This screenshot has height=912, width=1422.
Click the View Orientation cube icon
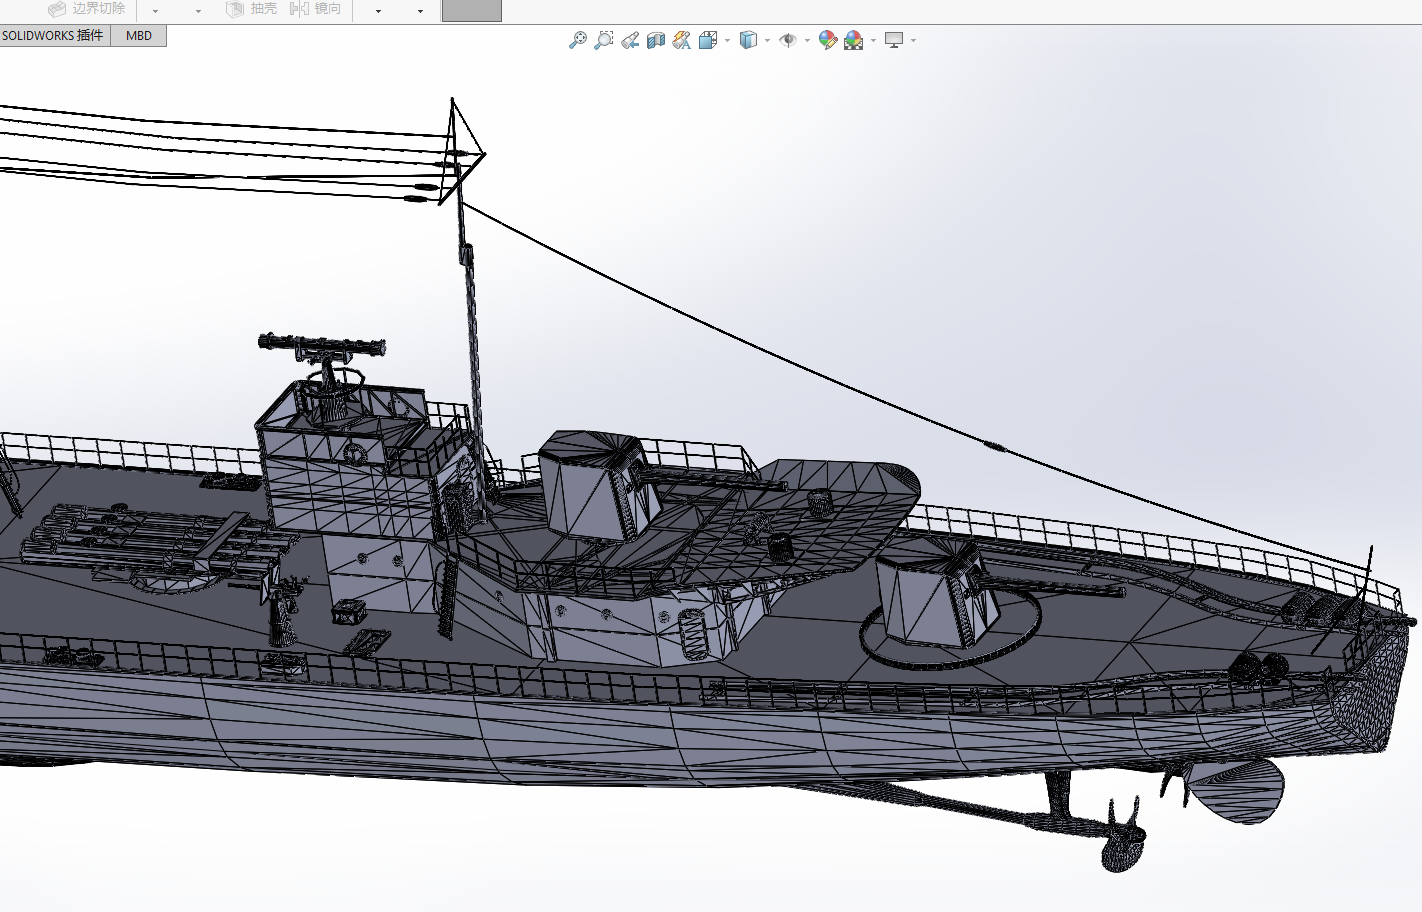click(x=708, y=40)
